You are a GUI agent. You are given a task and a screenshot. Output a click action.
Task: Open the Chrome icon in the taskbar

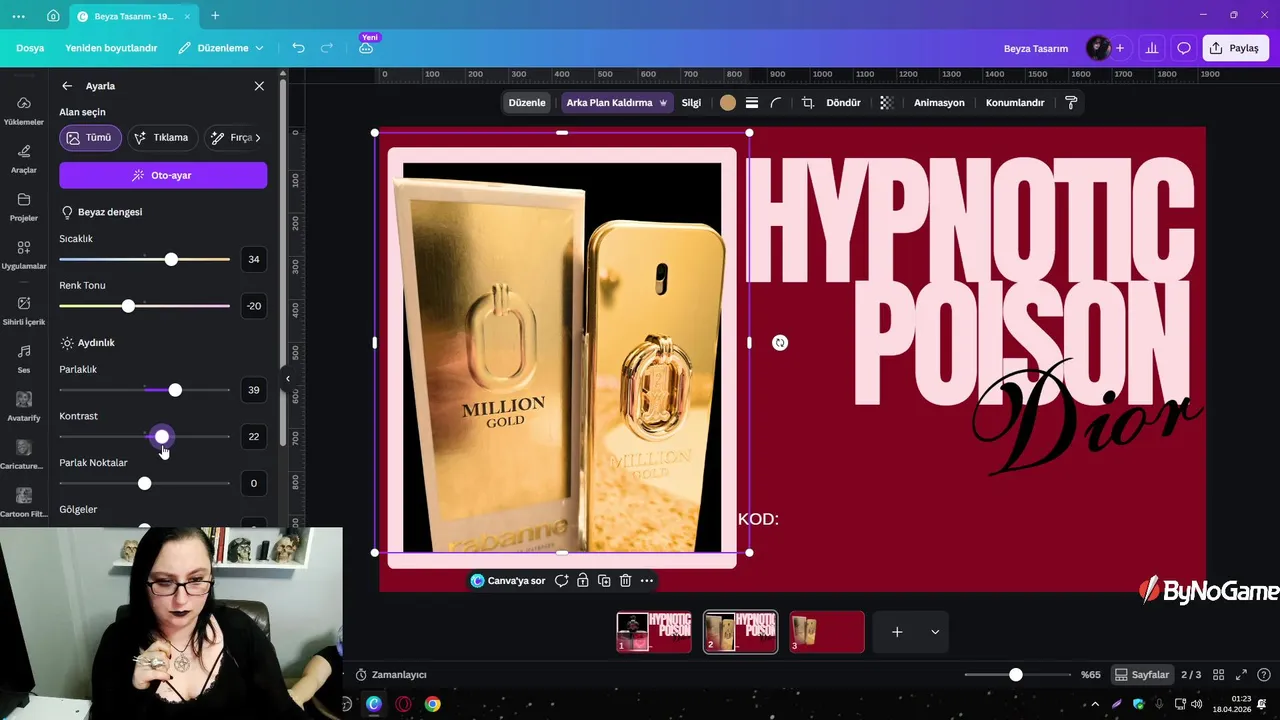pos(432,704)
